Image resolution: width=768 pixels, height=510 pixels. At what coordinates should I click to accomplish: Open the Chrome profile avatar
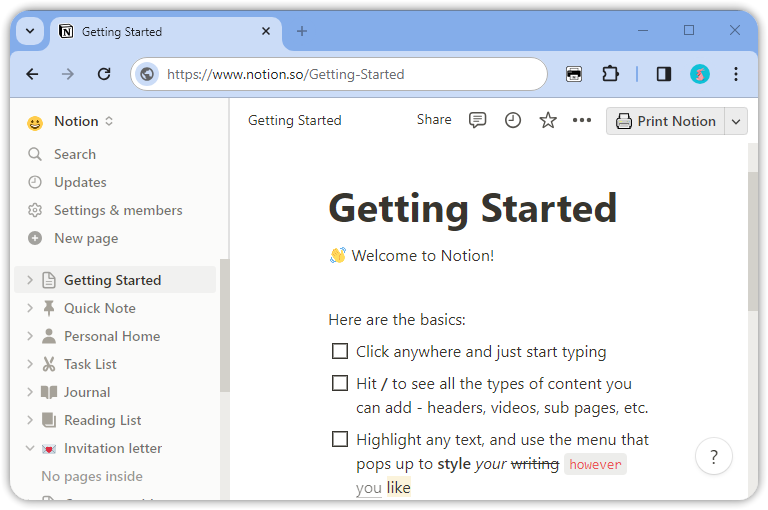coord(700,74)
